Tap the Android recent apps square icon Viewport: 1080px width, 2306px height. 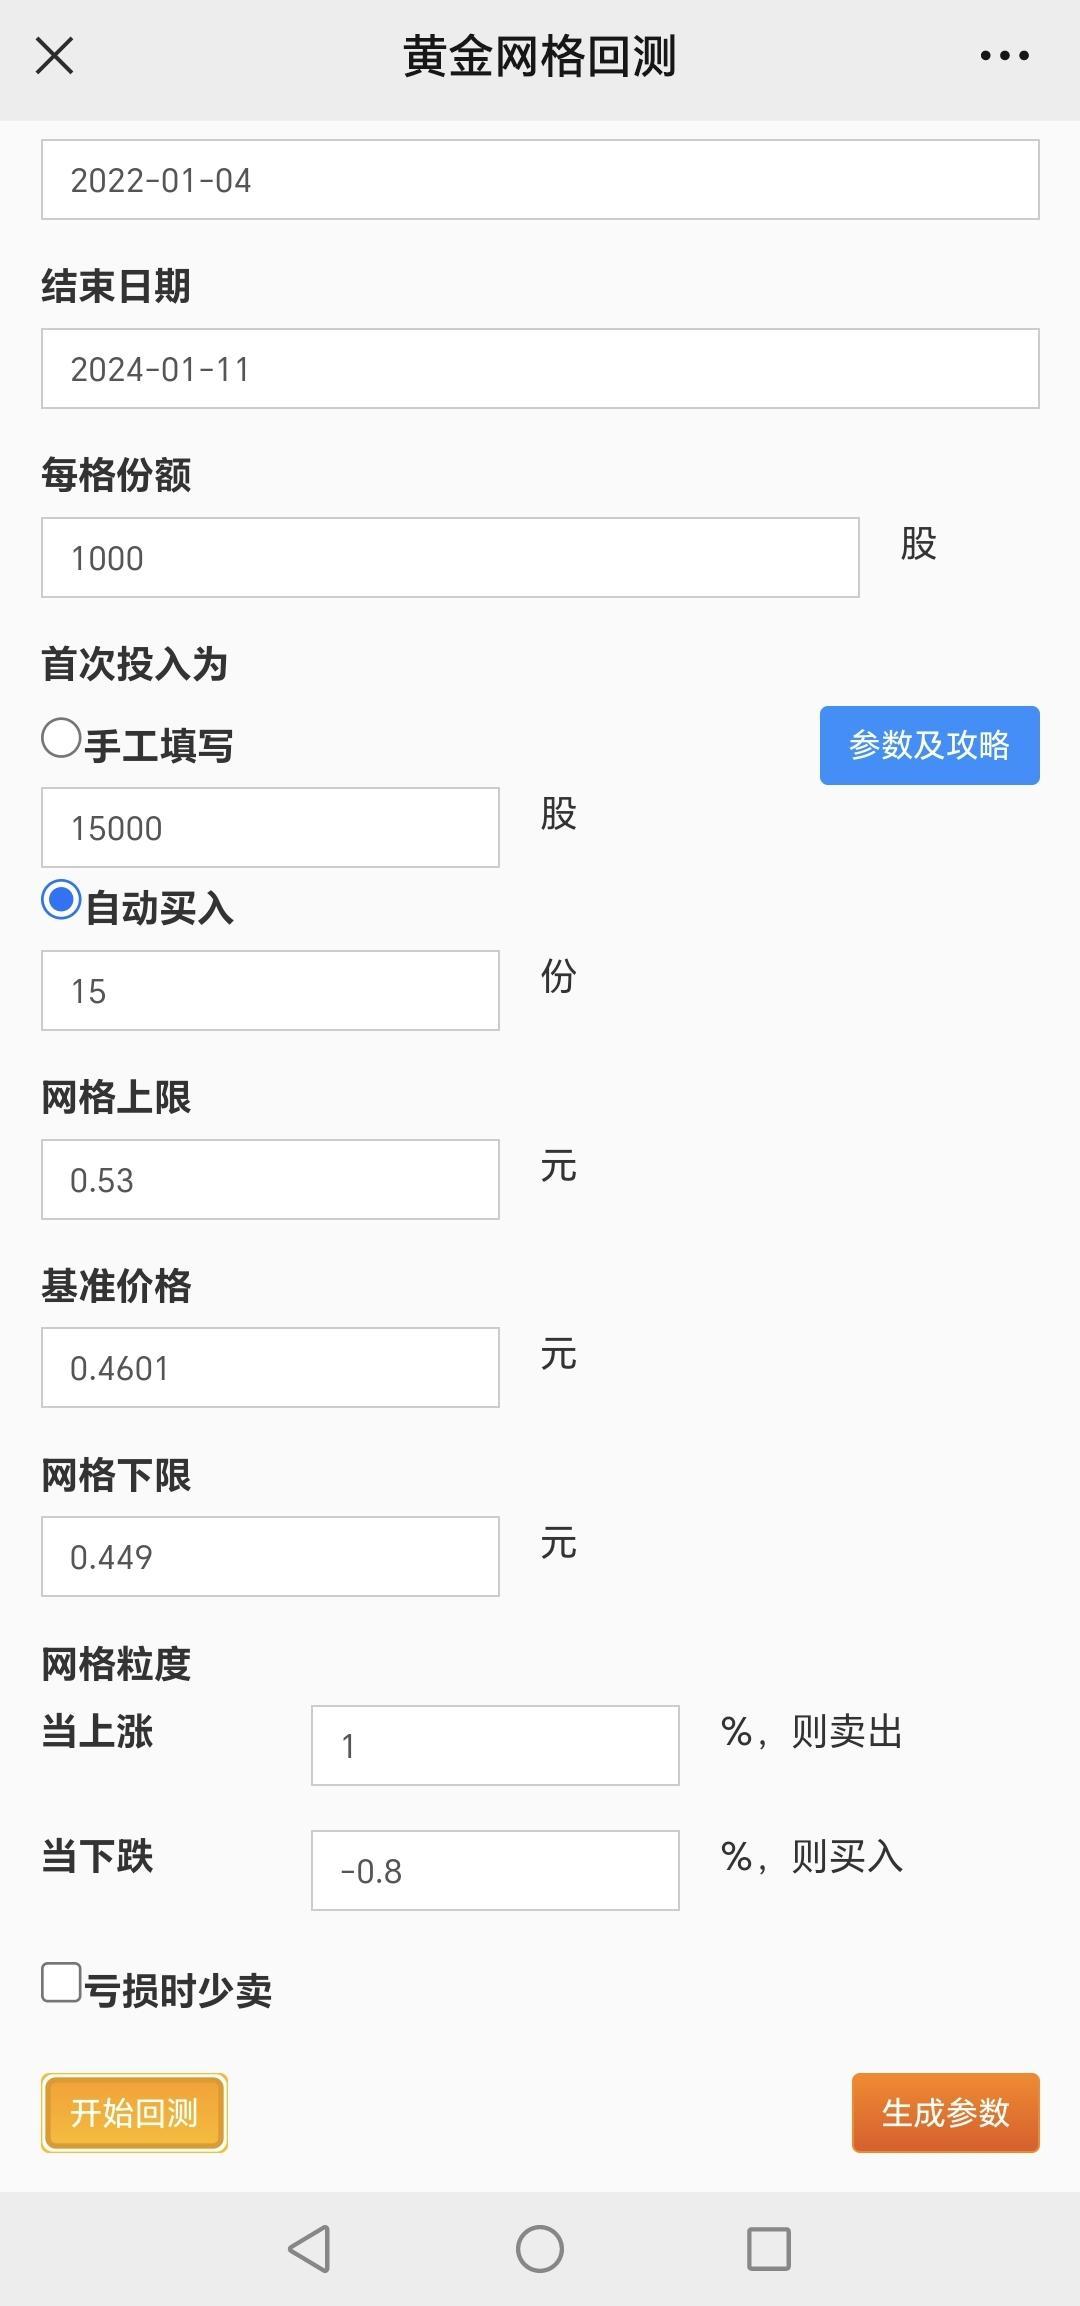(769, 2249)
